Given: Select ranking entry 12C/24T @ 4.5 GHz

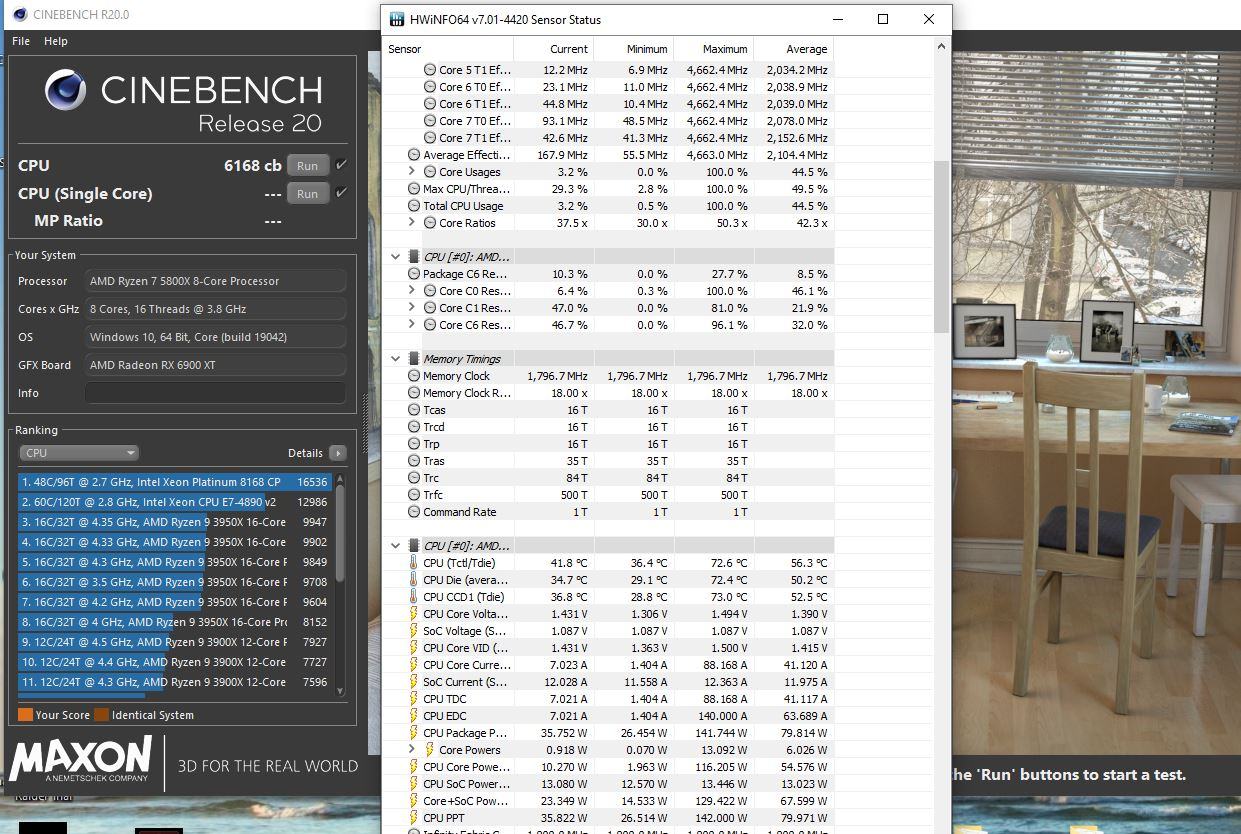Looking at the screenshot, I should [175, 642].
